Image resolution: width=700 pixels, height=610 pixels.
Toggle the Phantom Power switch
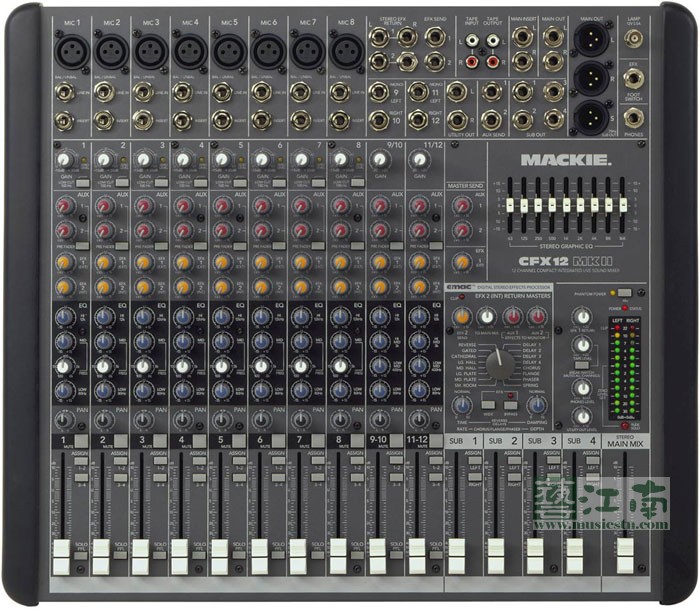click(624, 291)
